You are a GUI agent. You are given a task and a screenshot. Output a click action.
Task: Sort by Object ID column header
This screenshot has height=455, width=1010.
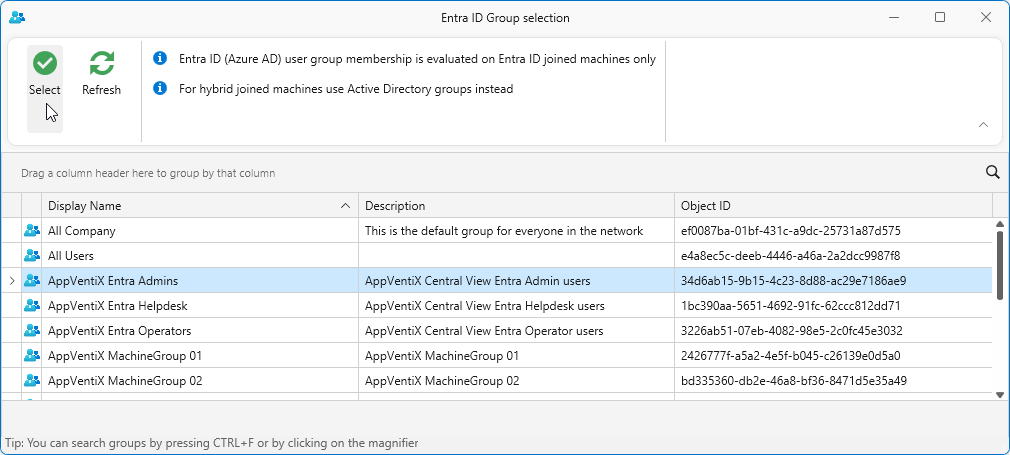834,206
